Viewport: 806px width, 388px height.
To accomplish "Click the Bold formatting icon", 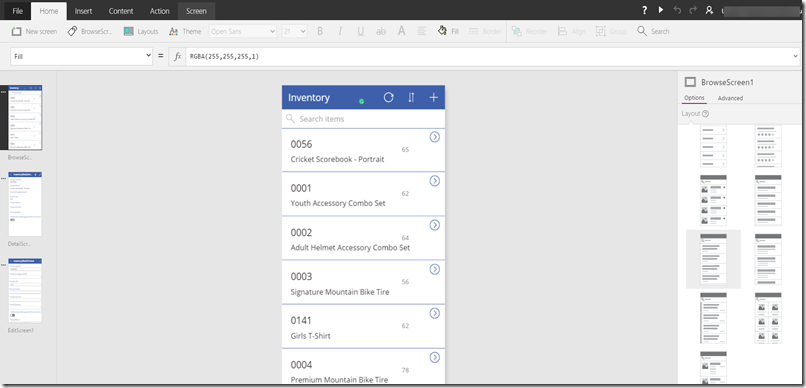I will click(320, 31).
